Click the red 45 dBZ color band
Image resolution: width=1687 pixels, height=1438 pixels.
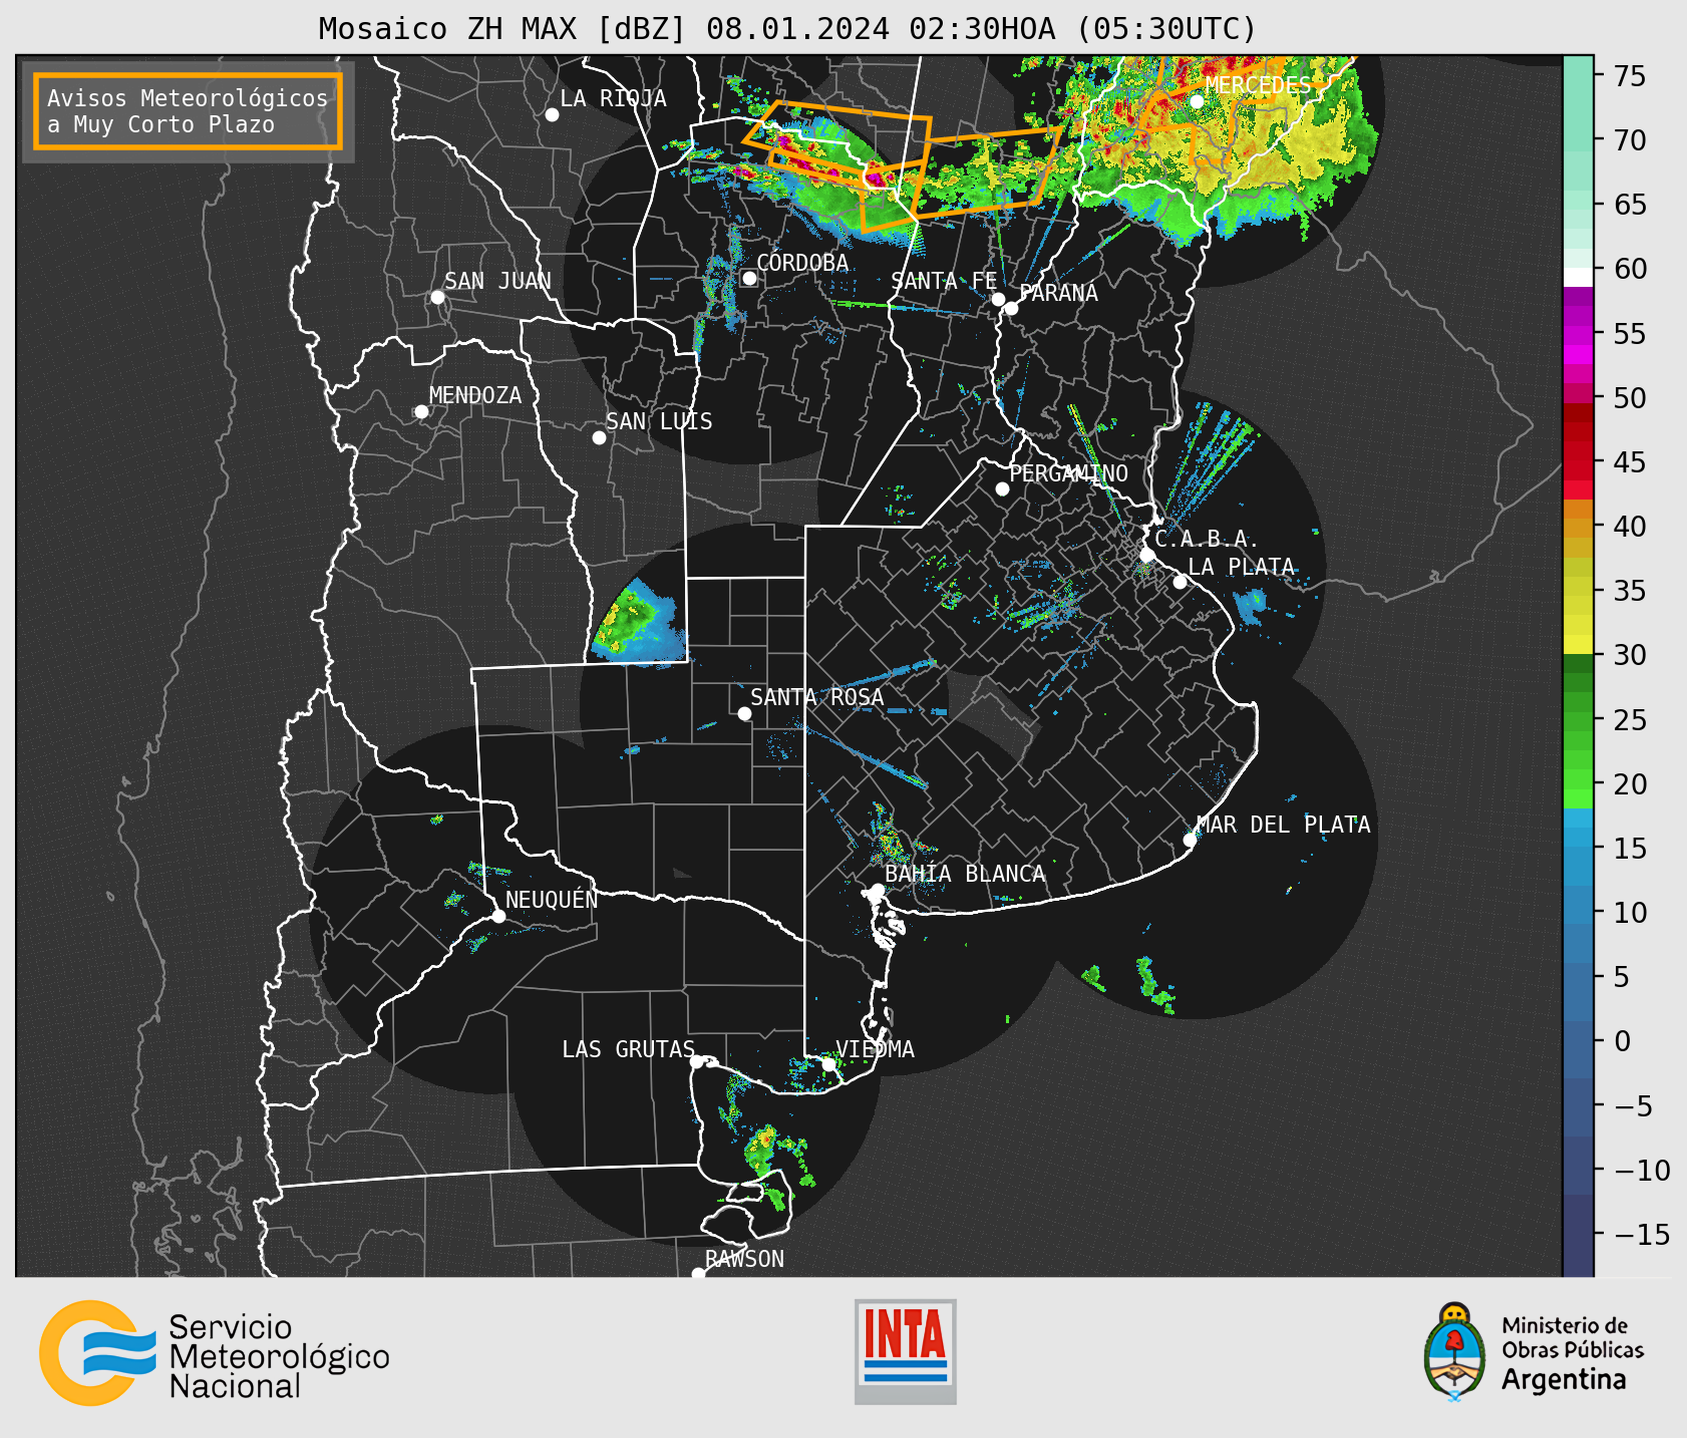(1578, 462)
